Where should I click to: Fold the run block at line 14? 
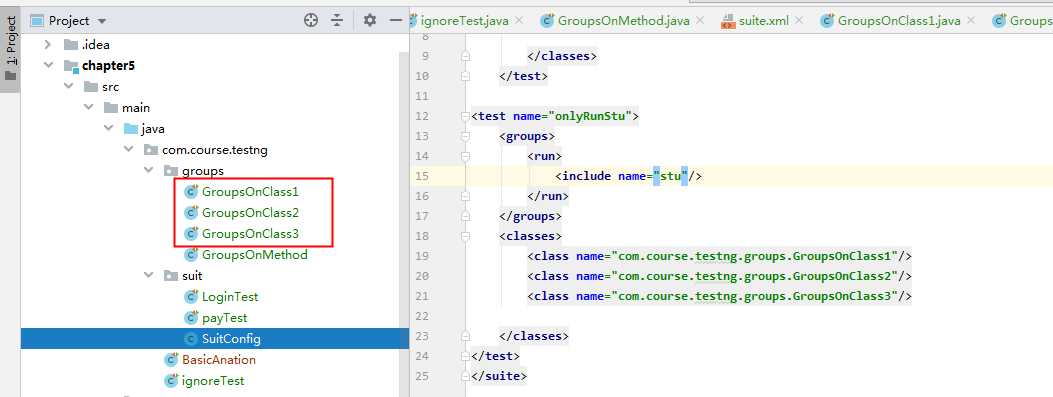click(x=465, y=157)
